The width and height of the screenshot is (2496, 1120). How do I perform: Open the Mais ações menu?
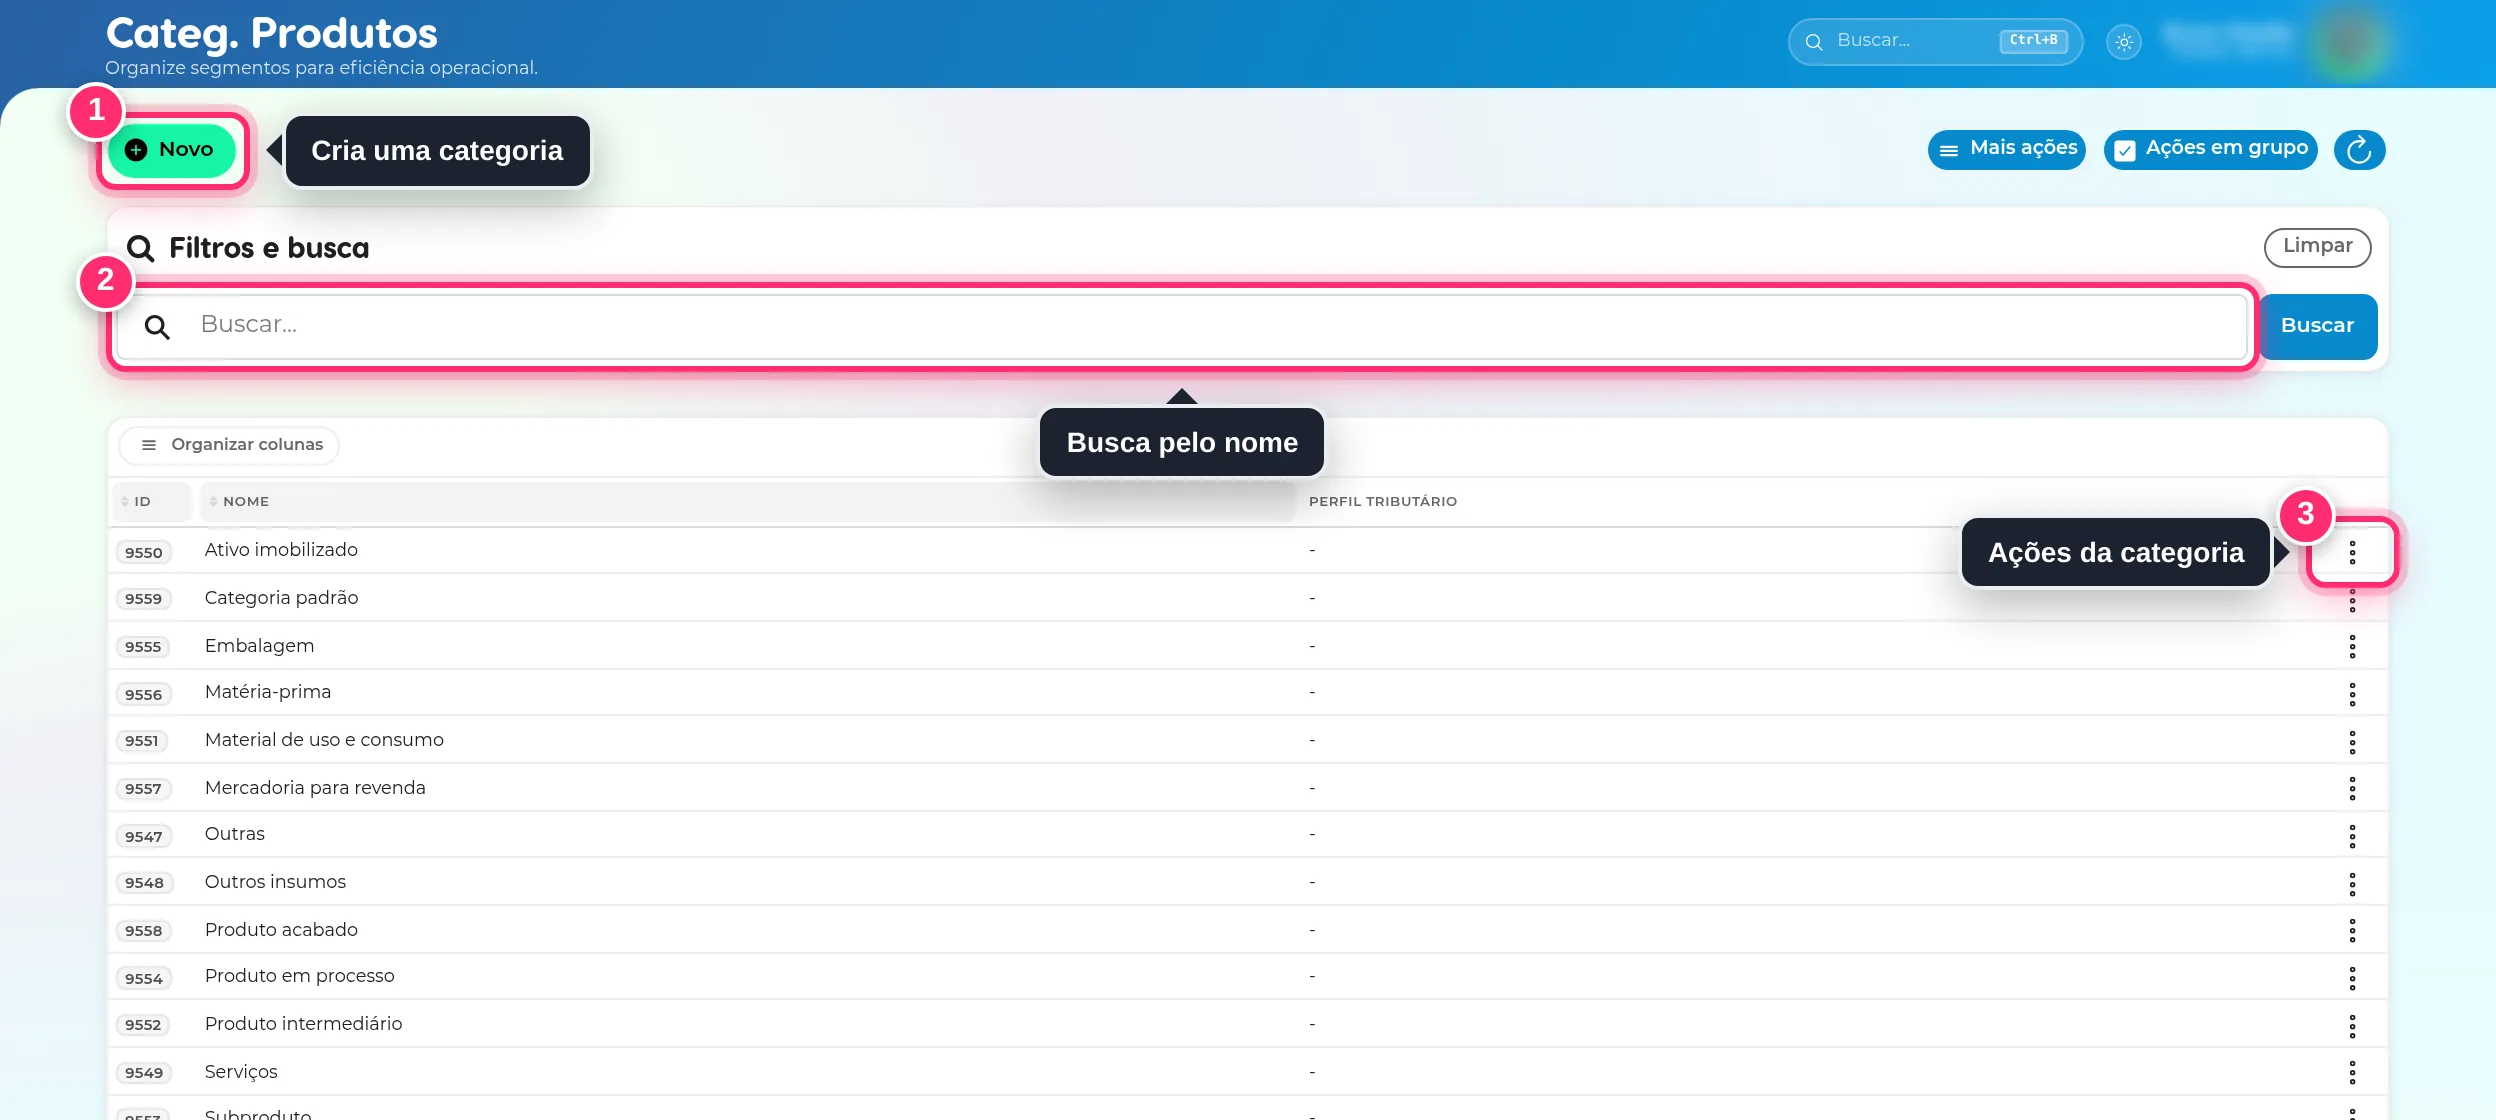(2006, 149)
